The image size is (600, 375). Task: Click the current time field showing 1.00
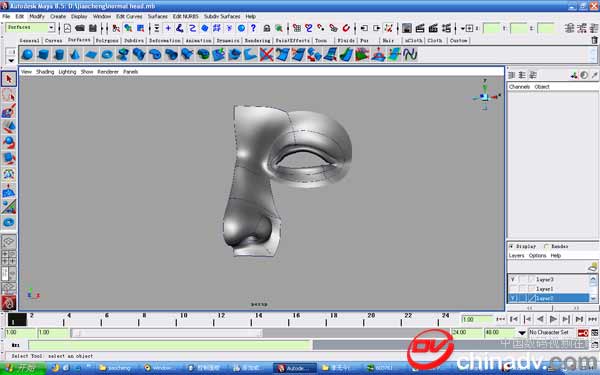tap(478, 319)
